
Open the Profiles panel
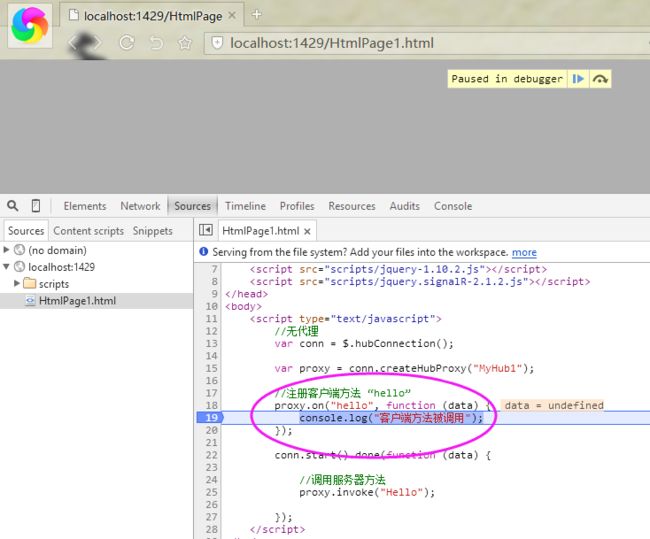coord(297,206)
